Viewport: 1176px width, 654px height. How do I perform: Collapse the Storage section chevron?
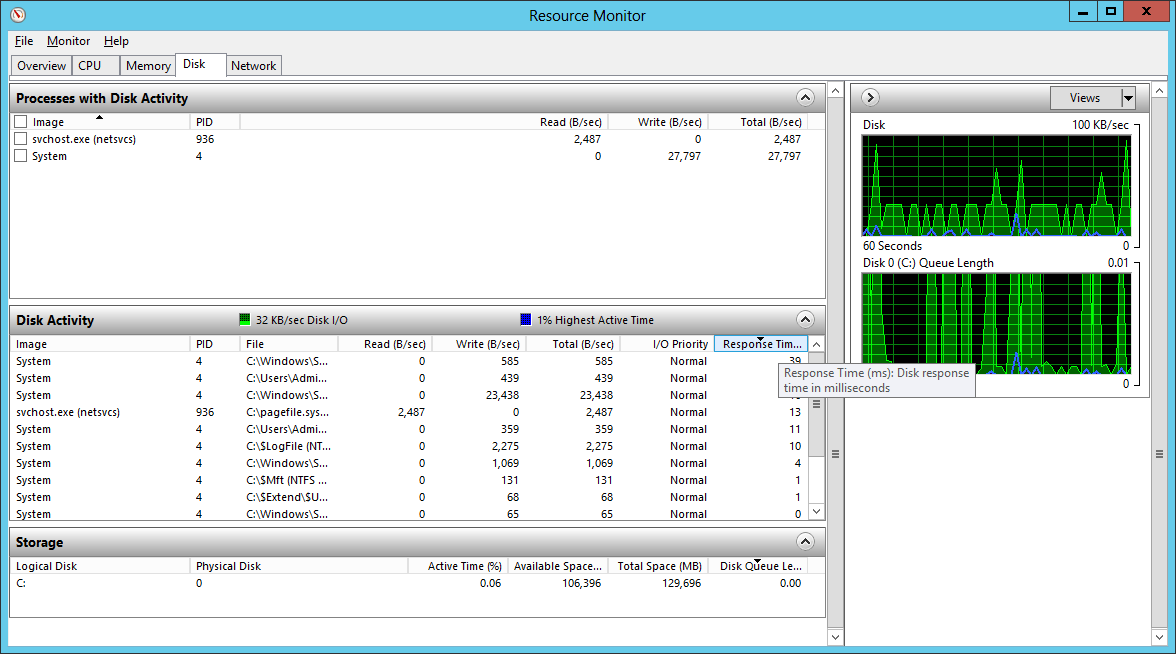pyautogui.click(x=805, y=542)
